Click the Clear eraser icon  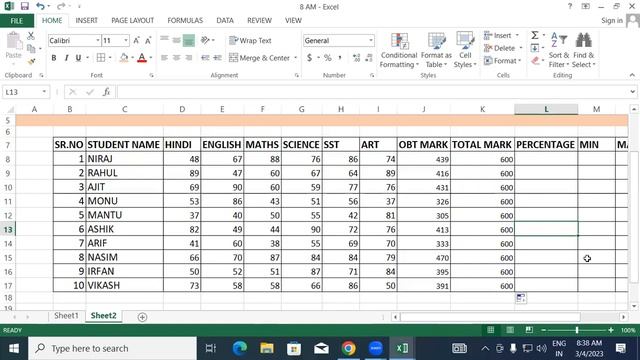click(x=536, y=61)
